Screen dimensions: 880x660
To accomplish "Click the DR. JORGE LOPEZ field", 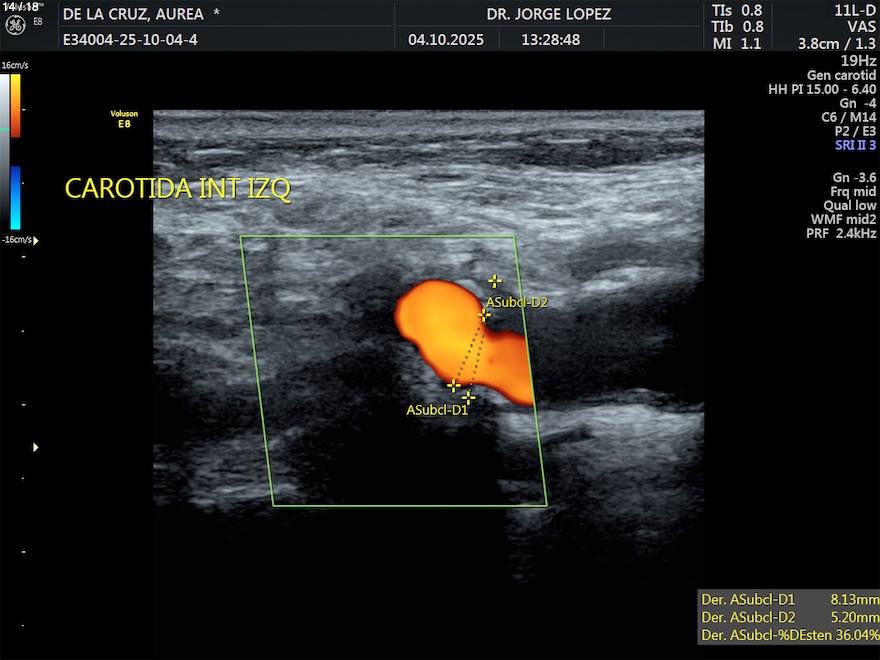I will (x=548, y=14).
